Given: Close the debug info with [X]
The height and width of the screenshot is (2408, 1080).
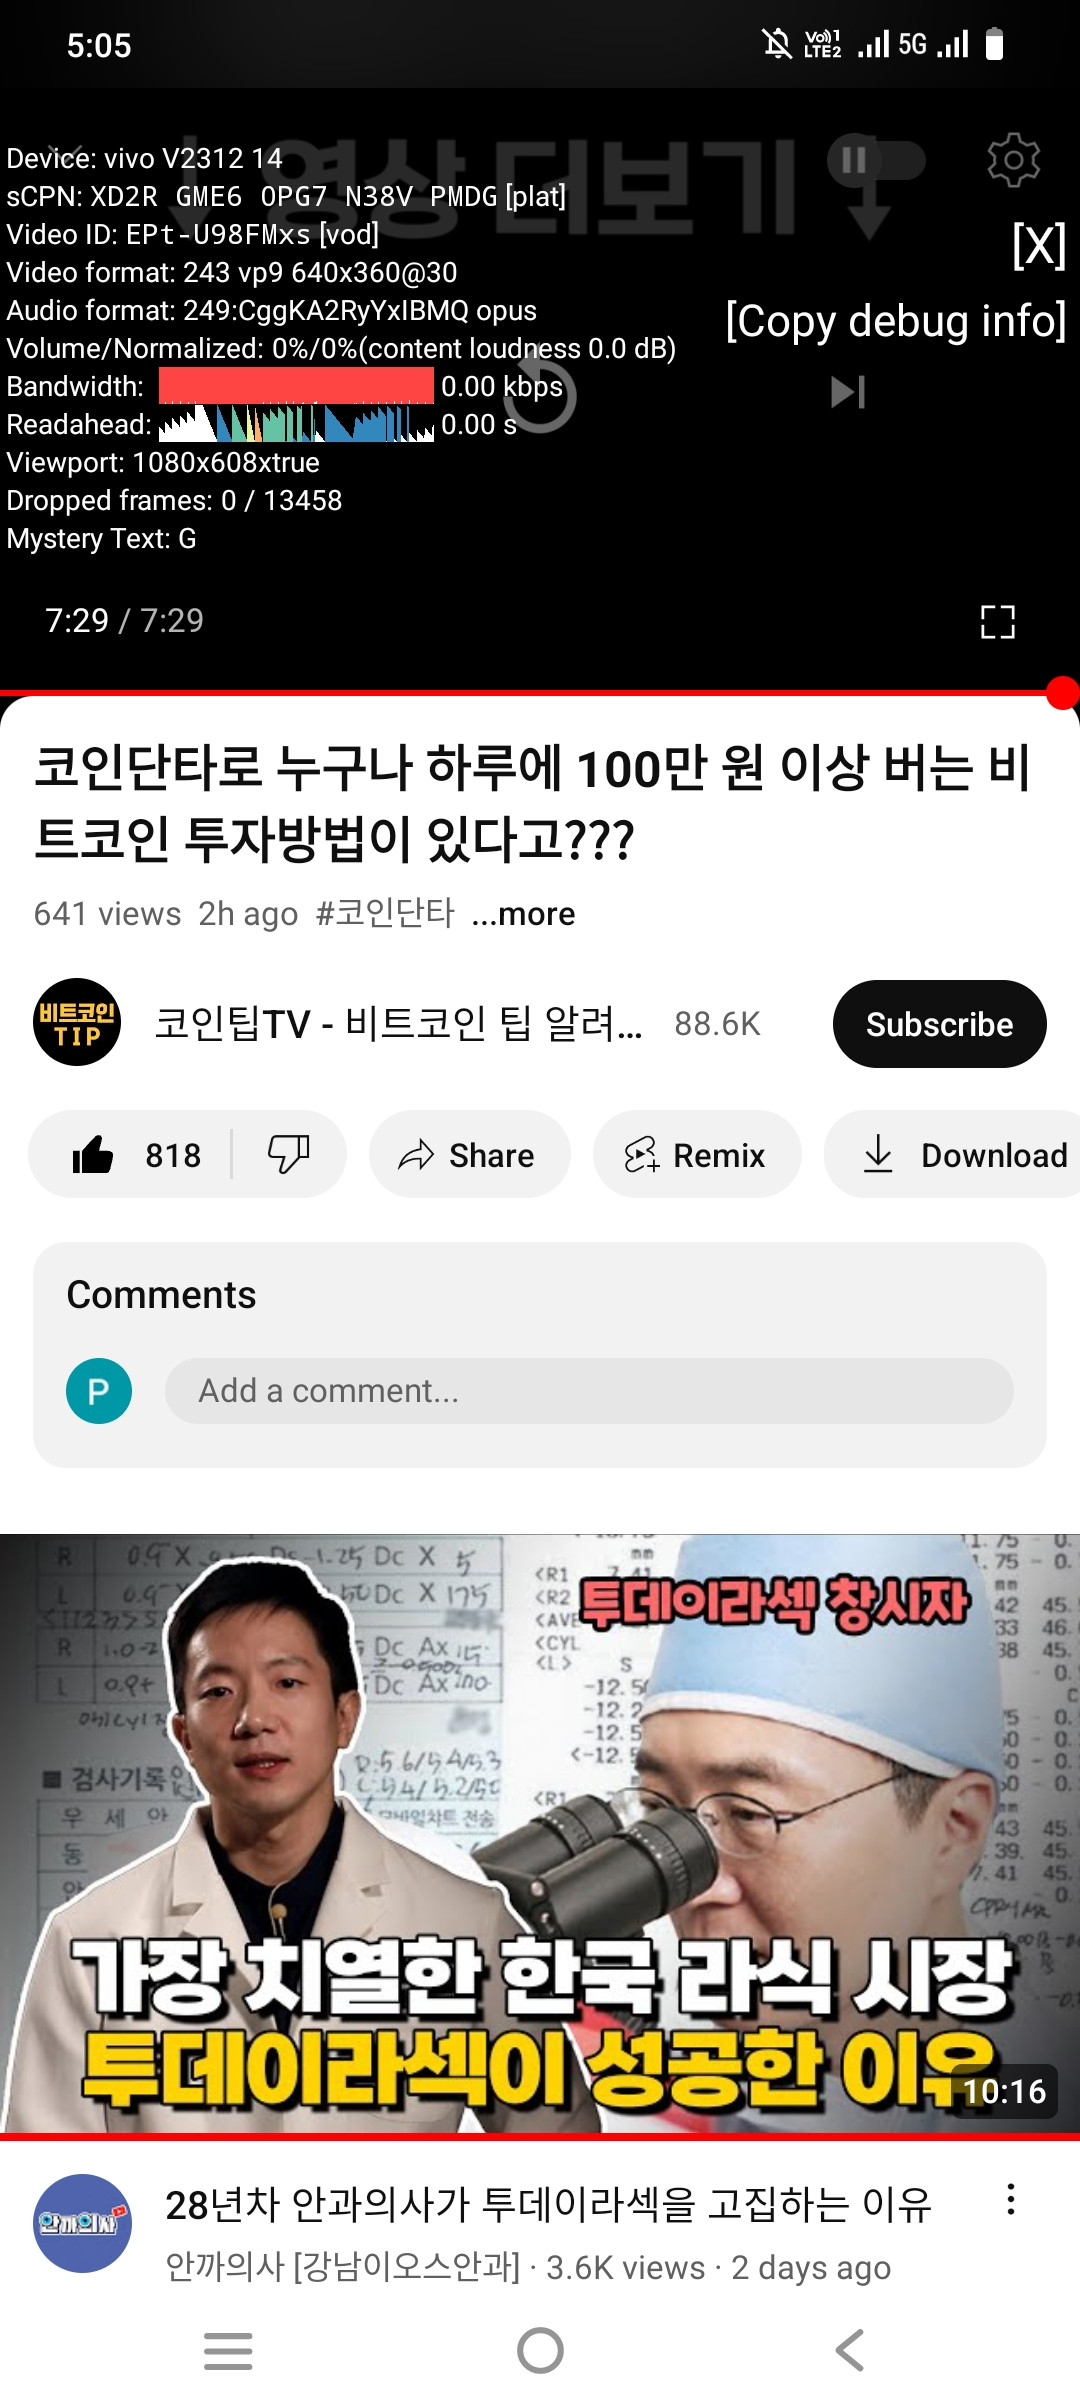Looking at the screenshot, I should pyautogui.click(x=1039, y=245).
